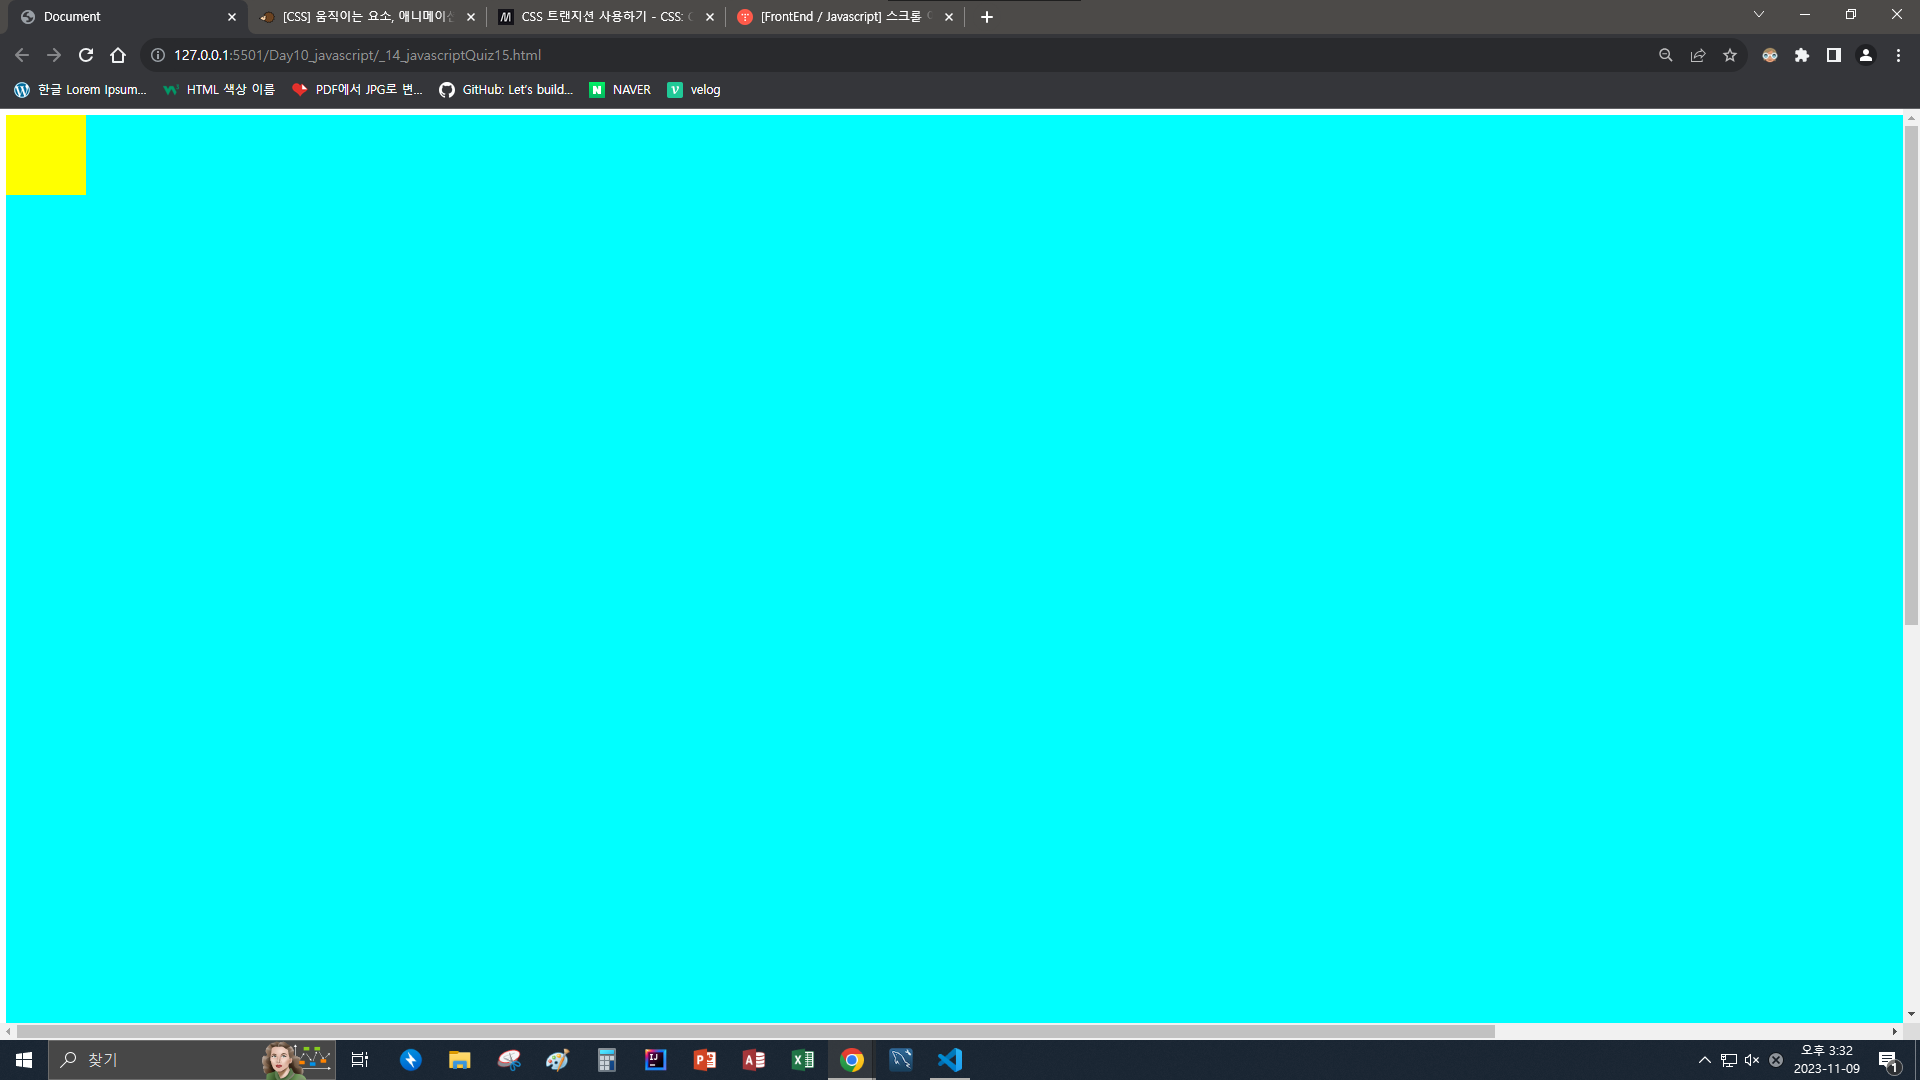1920x1080 pixels.
Task: Open the NAVER bookmark
Action: (x=620, y=90)
